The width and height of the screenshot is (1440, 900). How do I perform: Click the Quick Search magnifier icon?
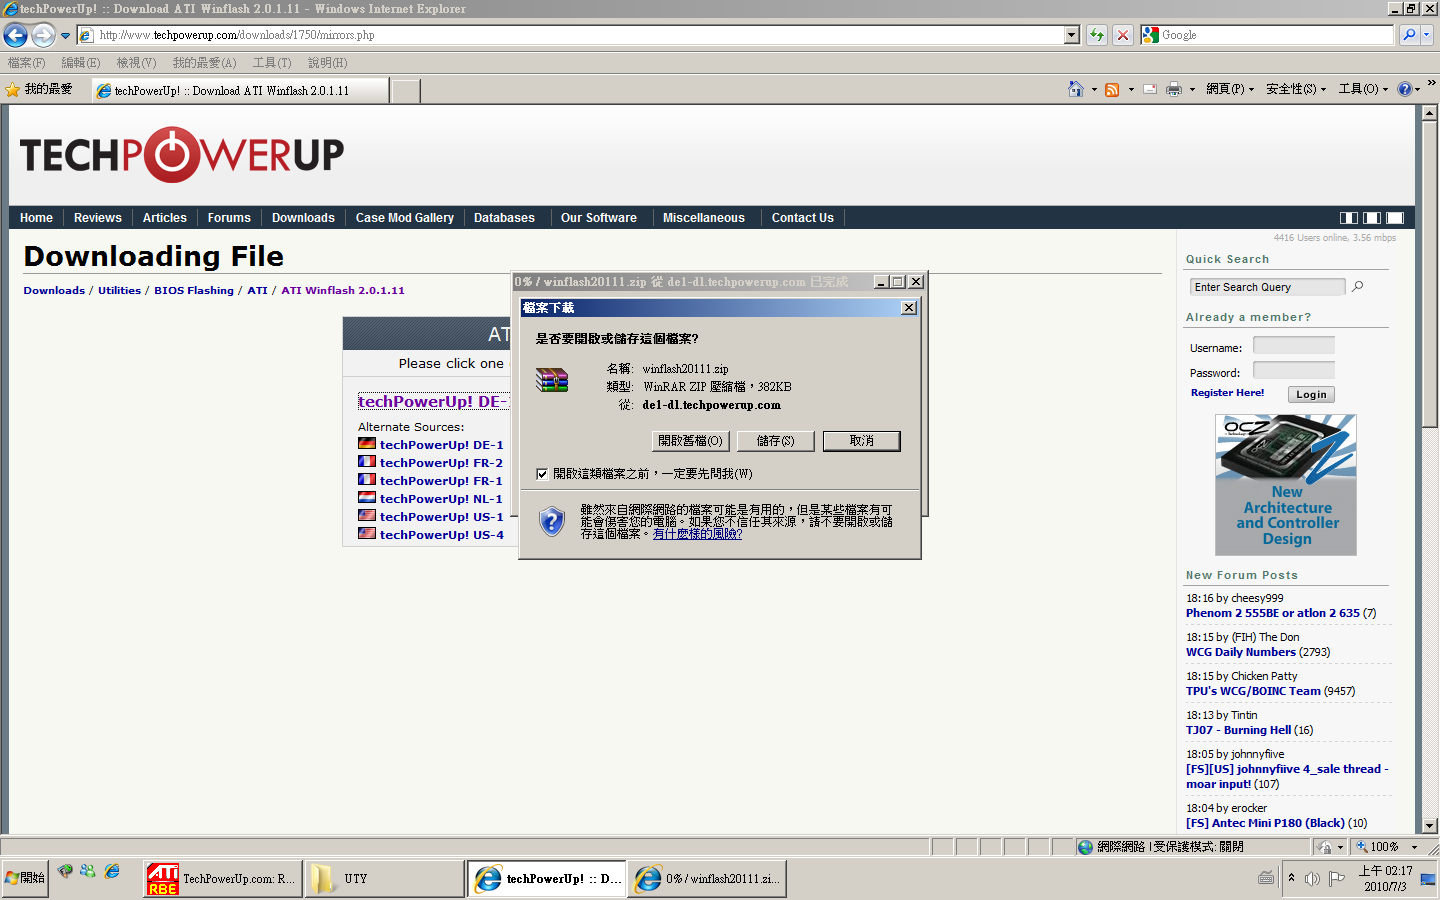(1357, 287)
